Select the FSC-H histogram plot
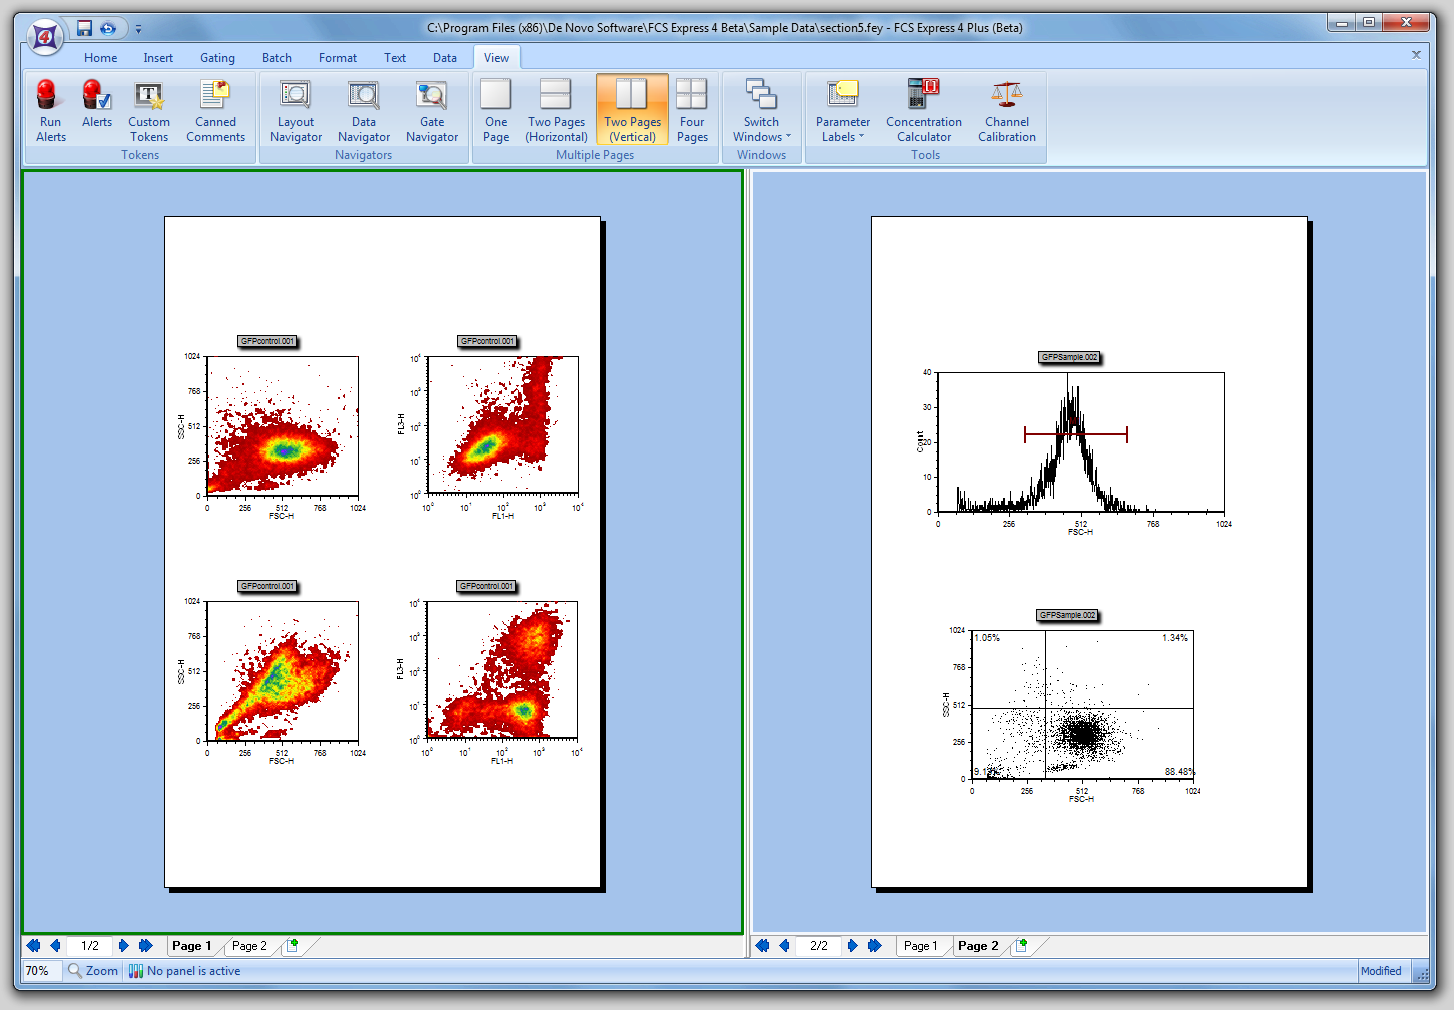The width and height of the screenshot is (1454, 1010). click(1080, 442)
